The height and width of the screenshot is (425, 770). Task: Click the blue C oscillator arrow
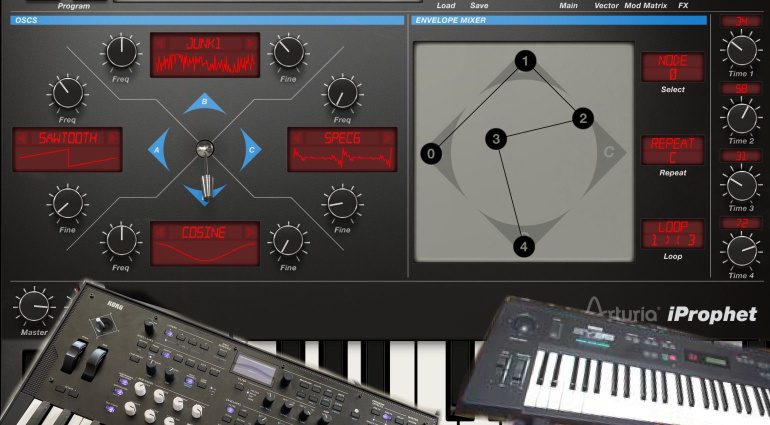click(251, 150)
